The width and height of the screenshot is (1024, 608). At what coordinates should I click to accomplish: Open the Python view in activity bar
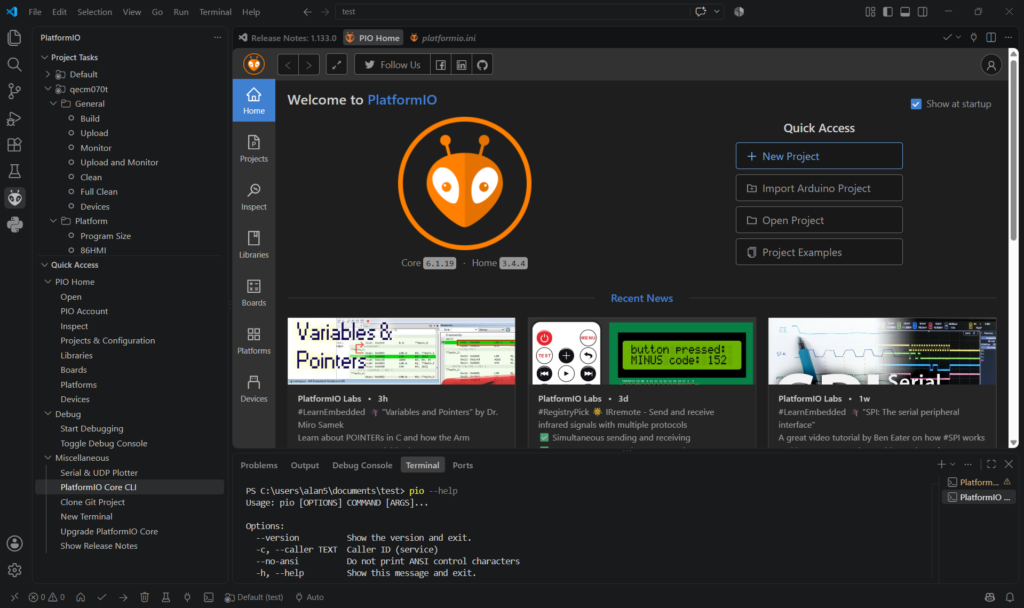[14, 225]
